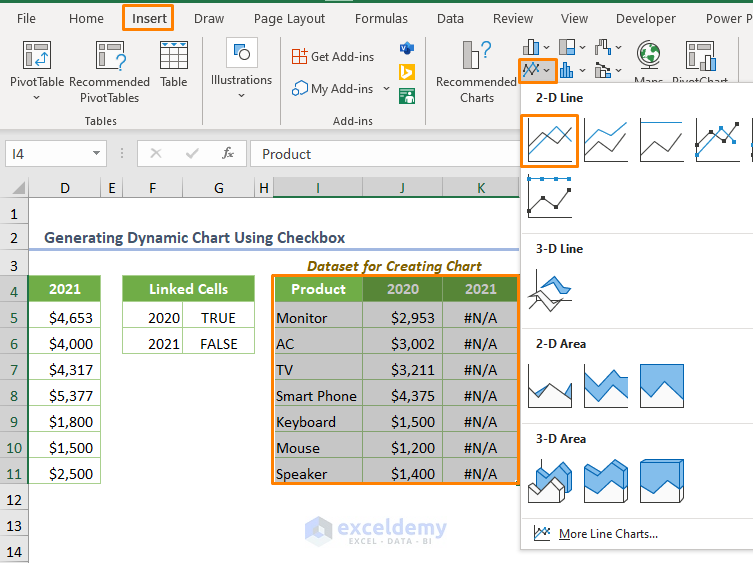
Task: Select column G header
Action: click(x=219, y=188)
